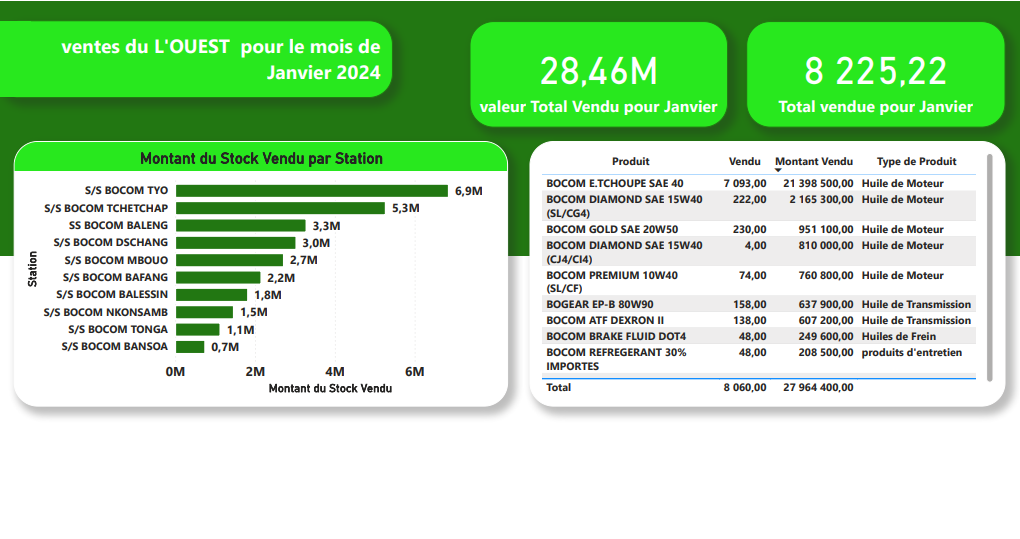Click the Total 8 060,00 quantity

pyautogui.click(x=744, y=387)
